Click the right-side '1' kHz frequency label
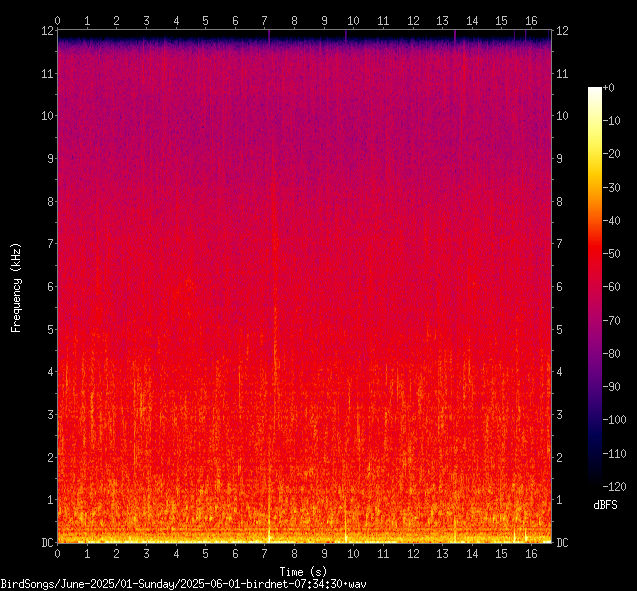This screenshot has height=591, width=637. click(559, 500)
